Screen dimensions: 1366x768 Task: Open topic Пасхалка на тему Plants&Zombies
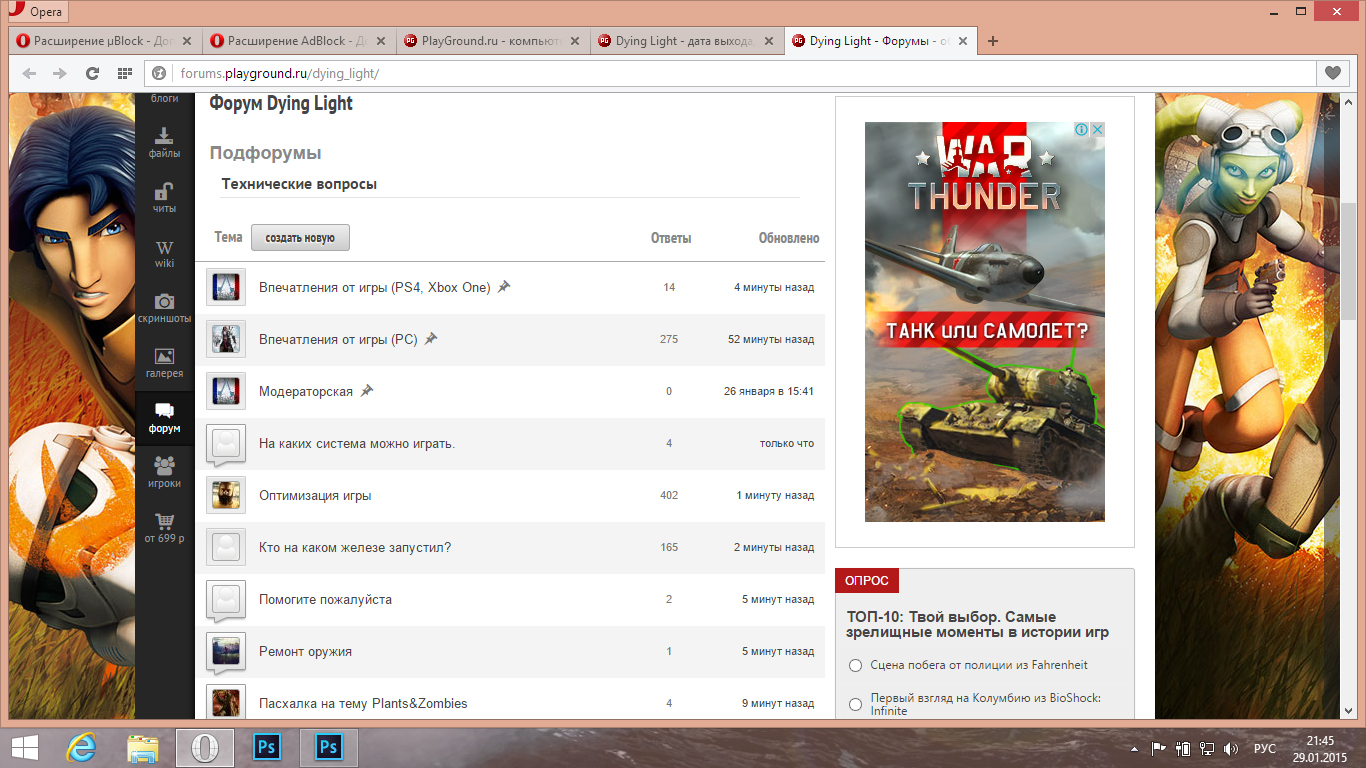point(363,704)
